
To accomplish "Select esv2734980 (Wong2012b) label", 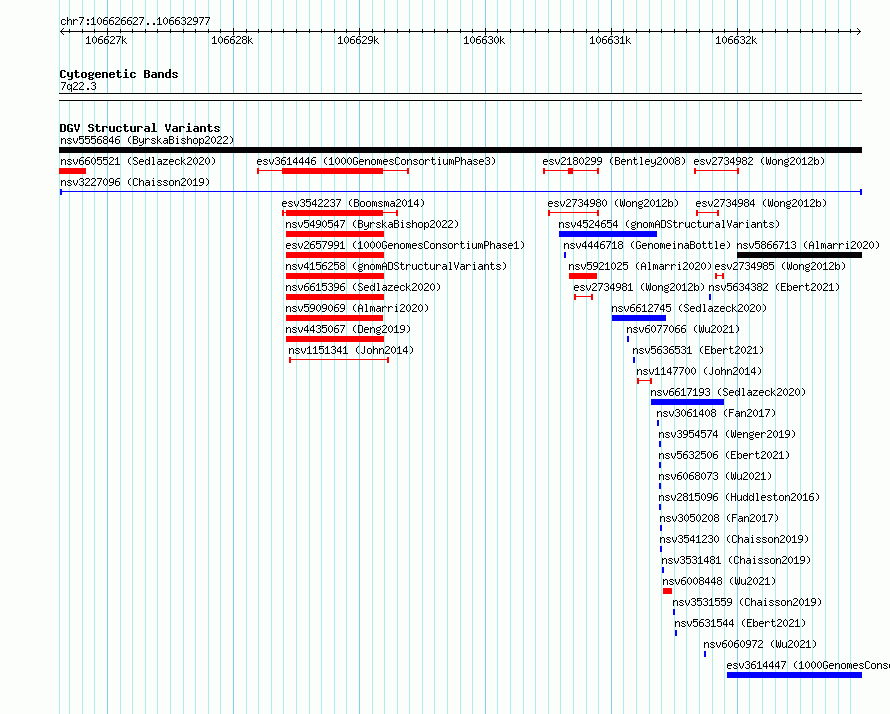I will click(613, 203).
